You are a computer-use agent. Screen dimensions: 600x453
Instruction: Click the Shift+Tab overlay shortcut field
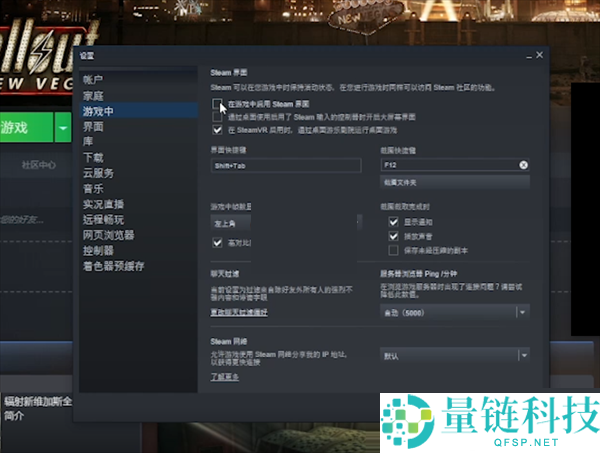click(285, 165)
